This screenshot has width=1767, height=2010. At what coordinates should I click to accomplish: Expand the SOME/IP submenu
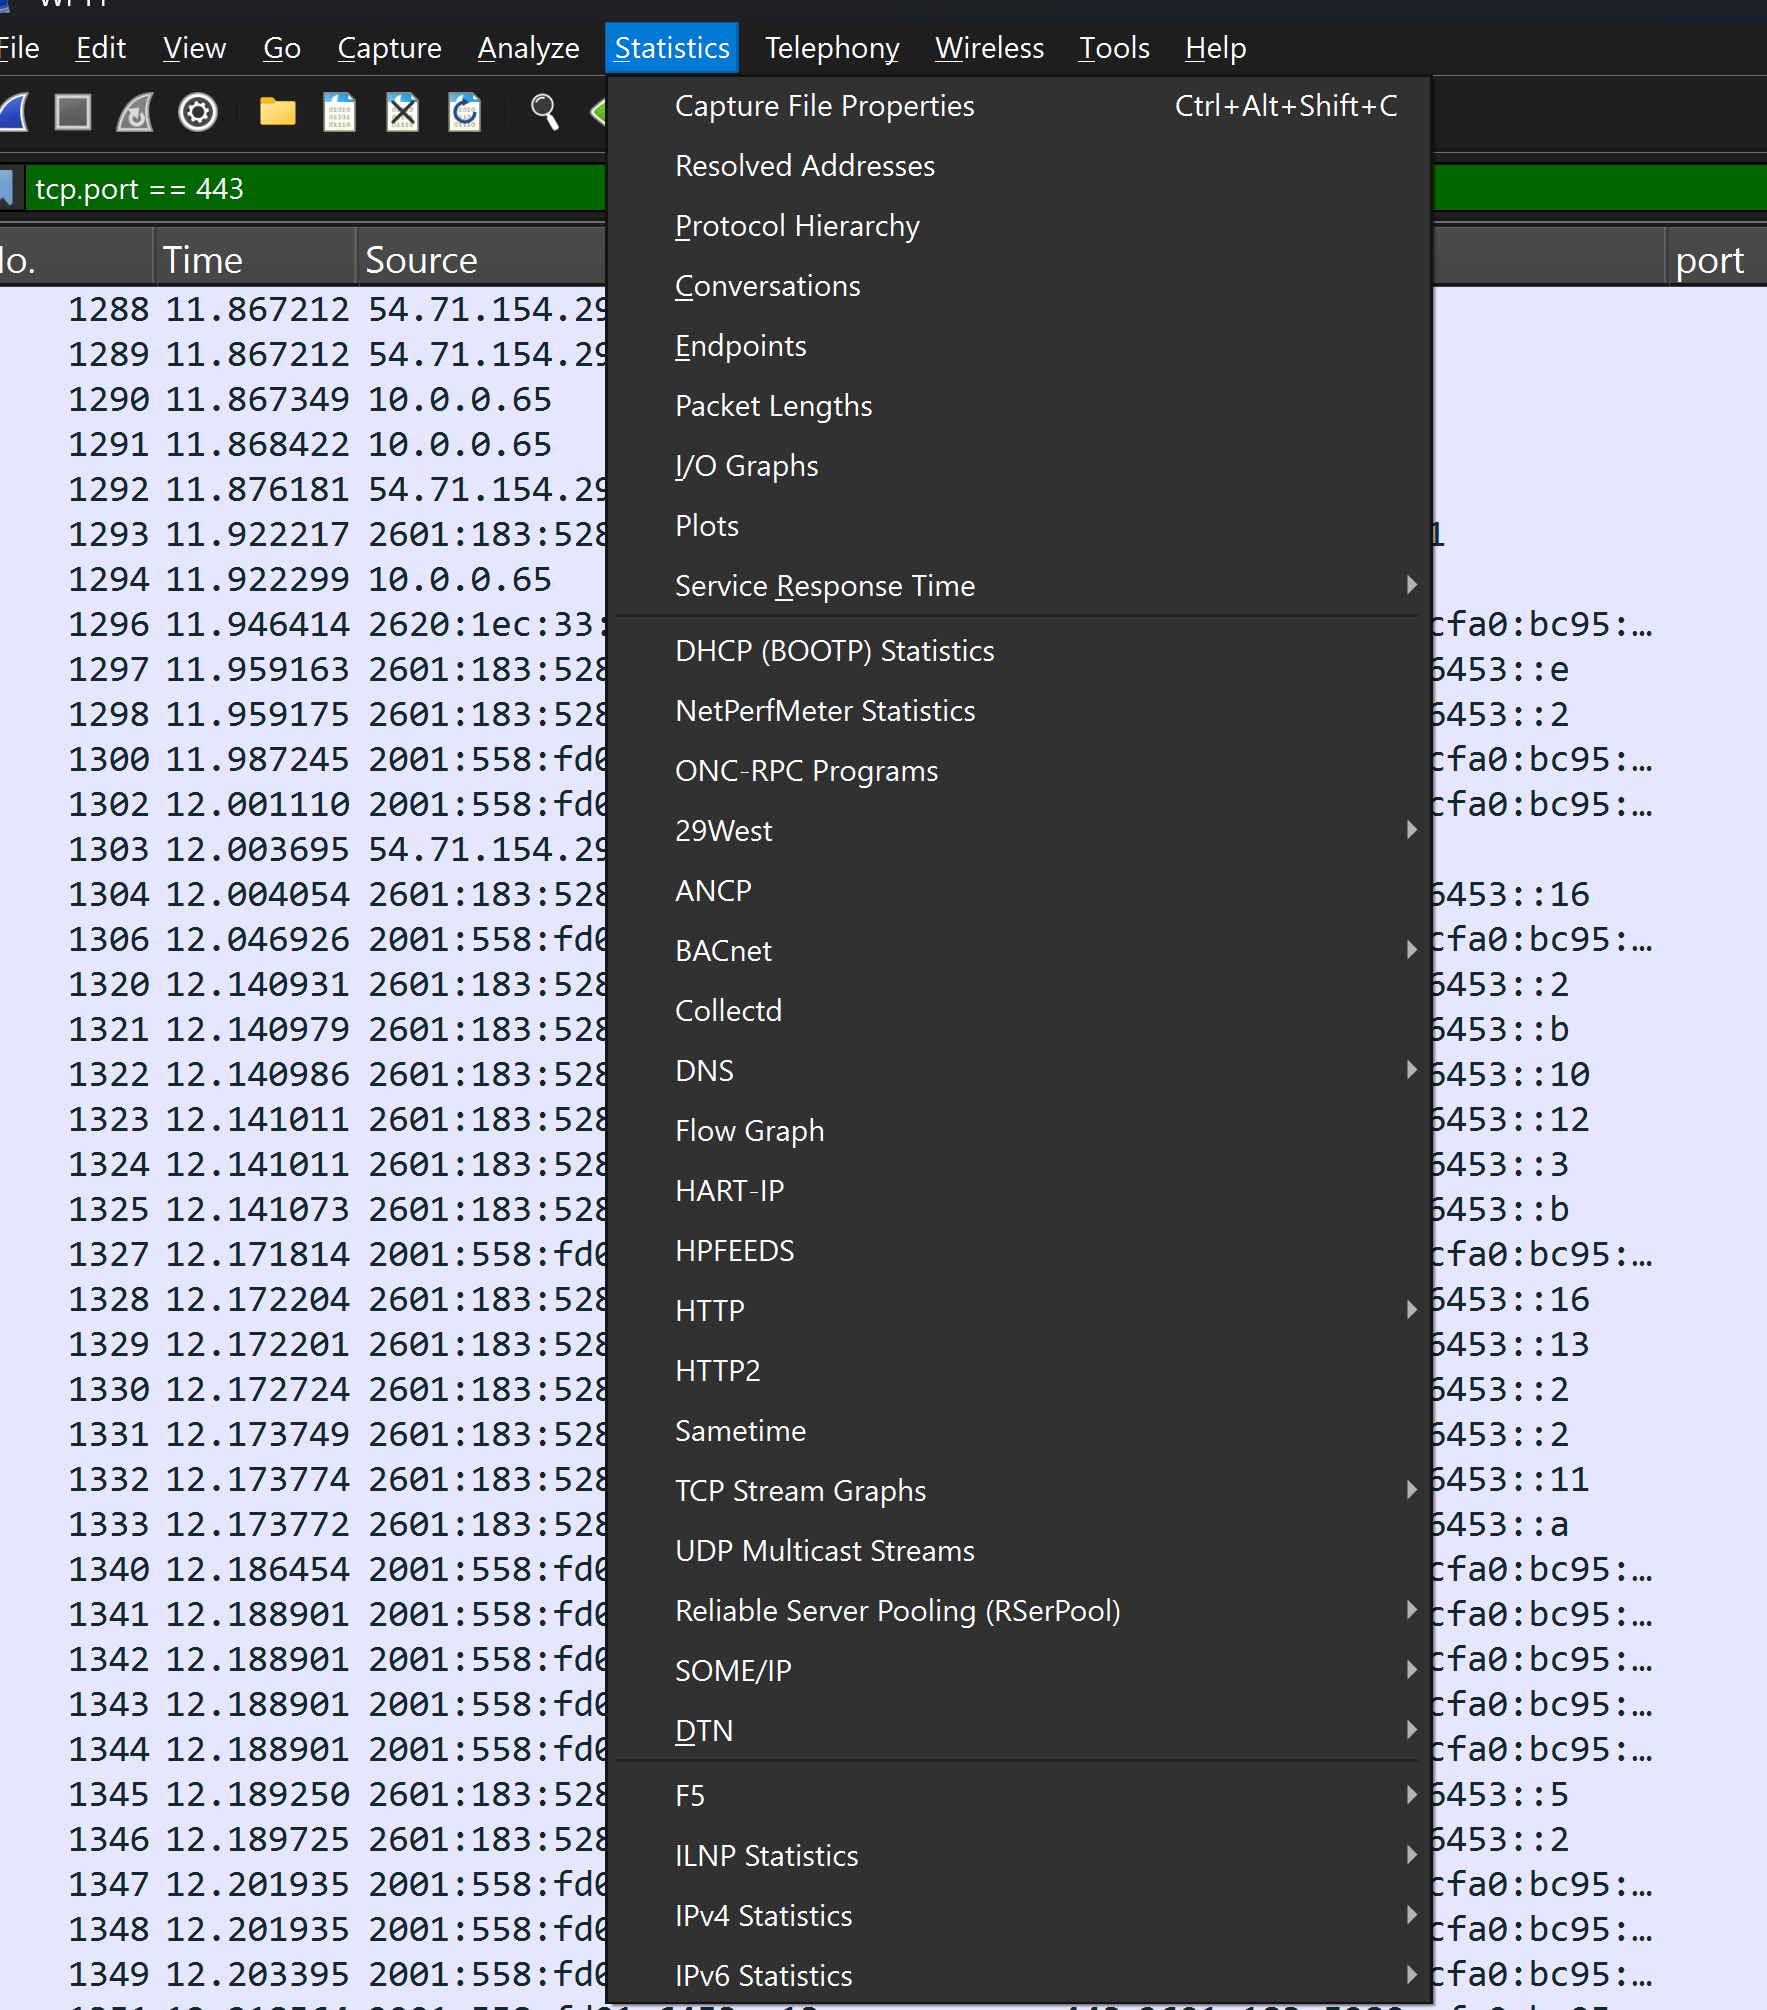click(x=1019, y=1671)
